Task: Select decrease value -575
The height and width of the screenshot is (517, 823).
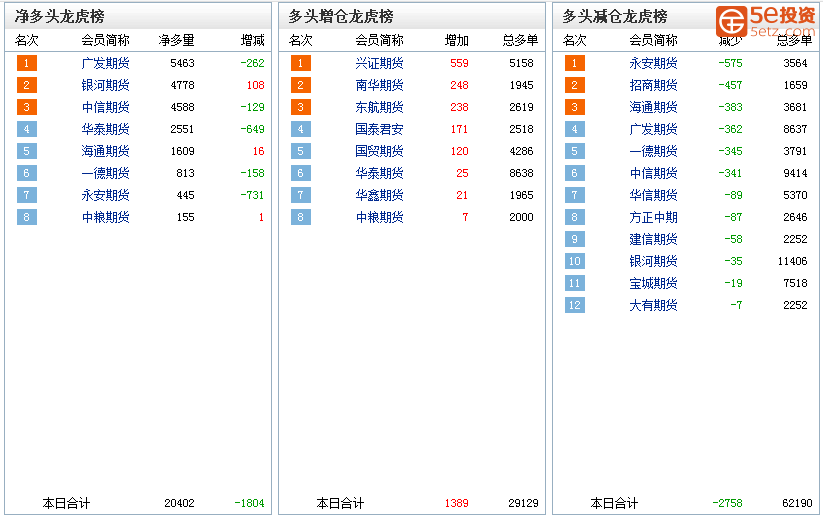Action: coord(730,64)
